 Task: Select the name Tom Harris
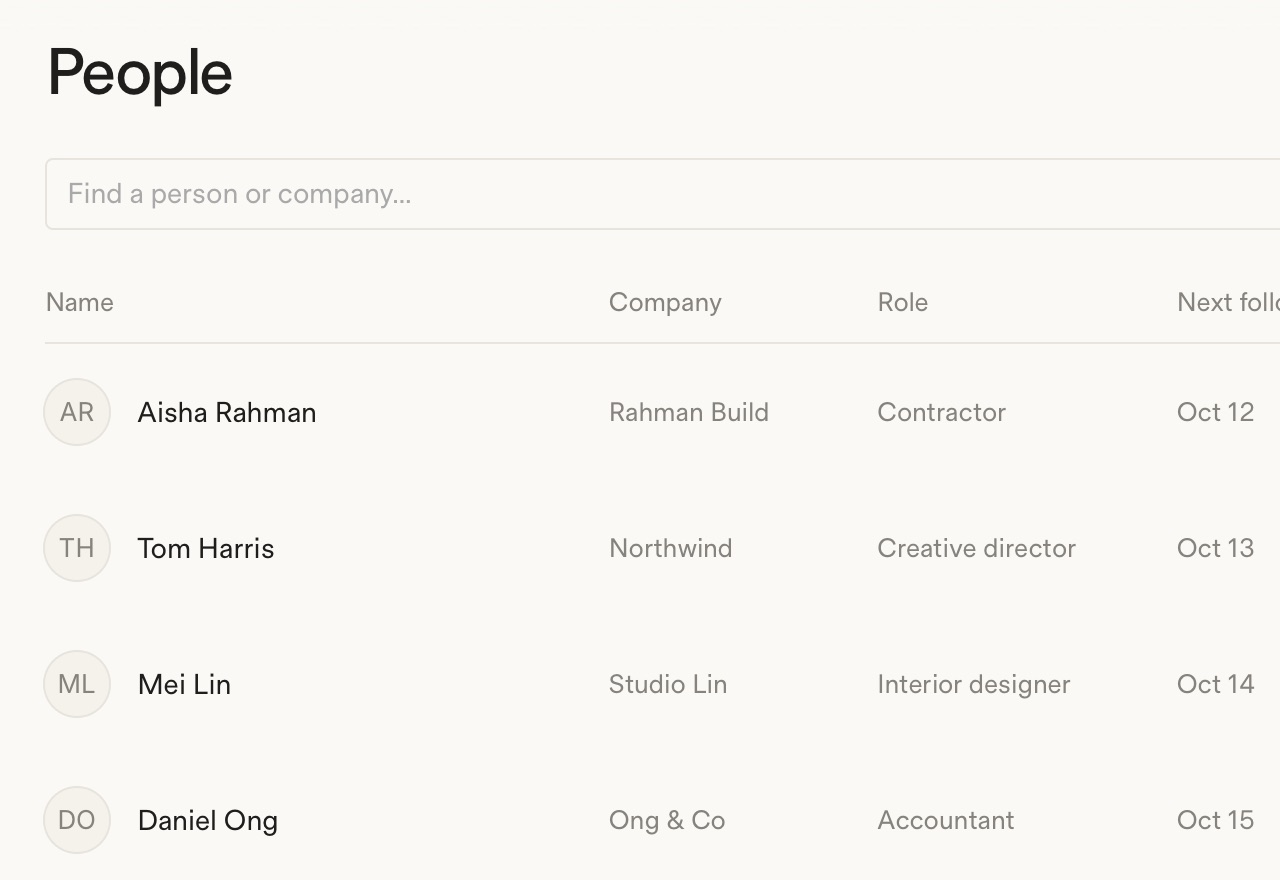click(x=206, y=548)
